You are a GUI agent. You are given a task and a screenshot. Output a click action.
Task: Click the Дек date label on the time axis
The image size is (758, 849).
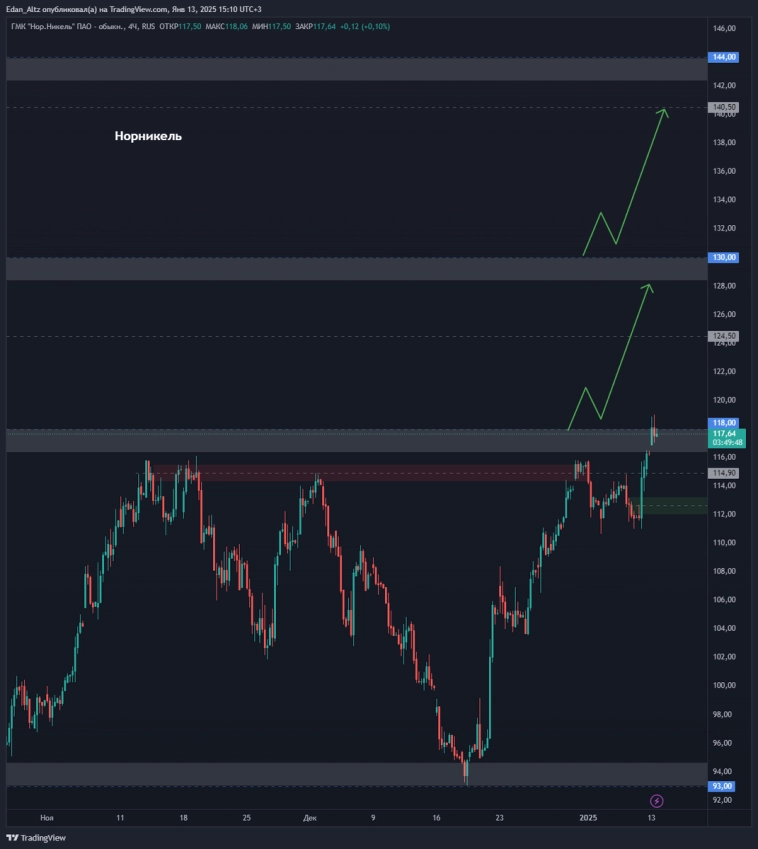tap(310, 818)
